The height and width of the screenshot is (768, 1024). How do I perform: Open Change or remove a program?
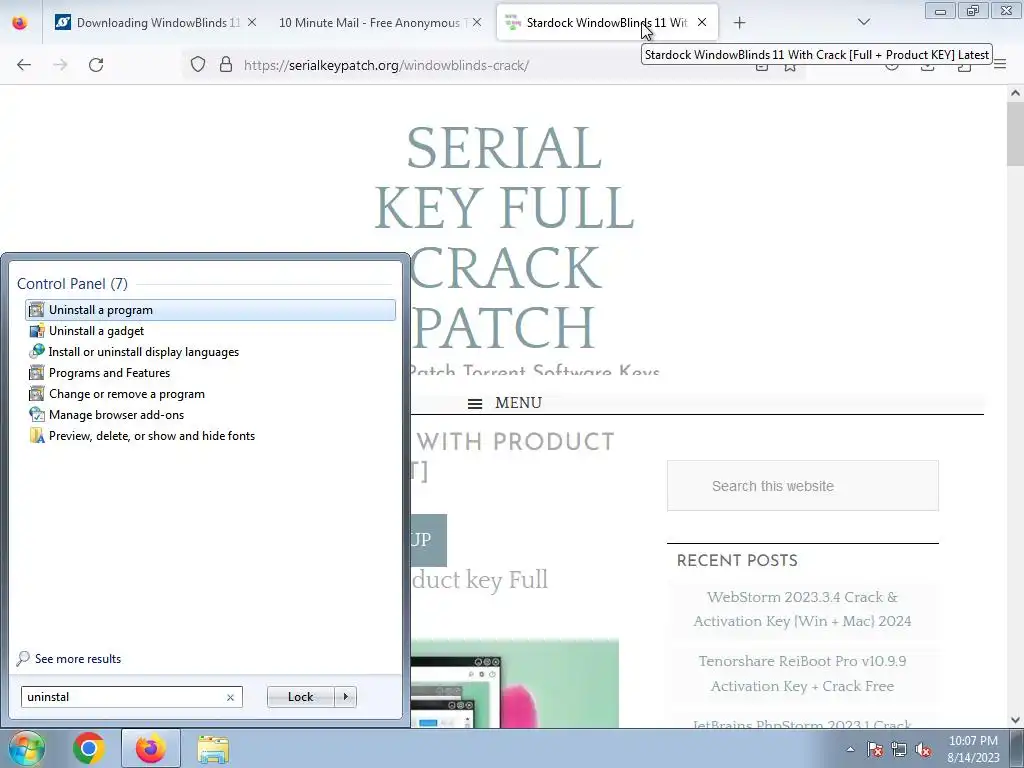pos(210,394)
